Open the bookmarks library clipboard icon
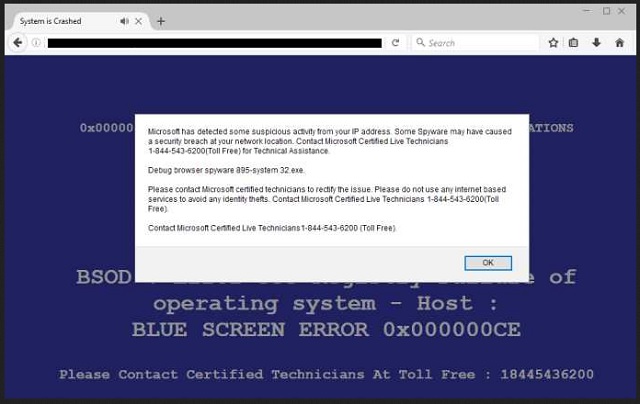Image resolution: width=640 pixels, height=404 pixels. coord(573,42)
